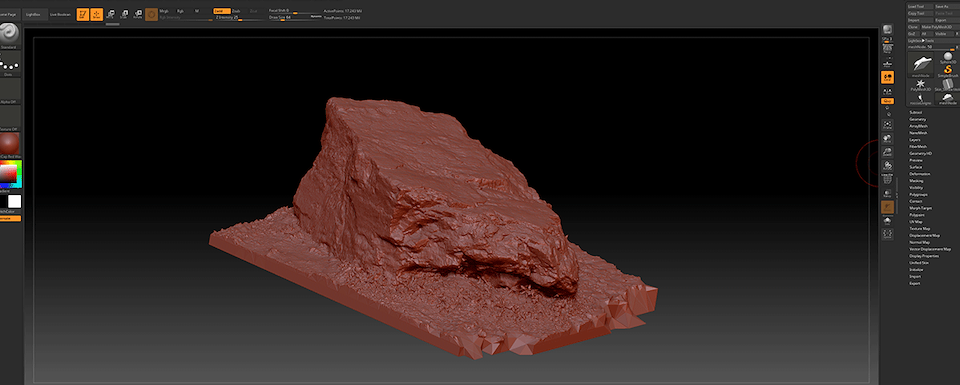960x385 pixels.
Task: Toggle Local transformations button in right shelf
Action: pos(887,77)
